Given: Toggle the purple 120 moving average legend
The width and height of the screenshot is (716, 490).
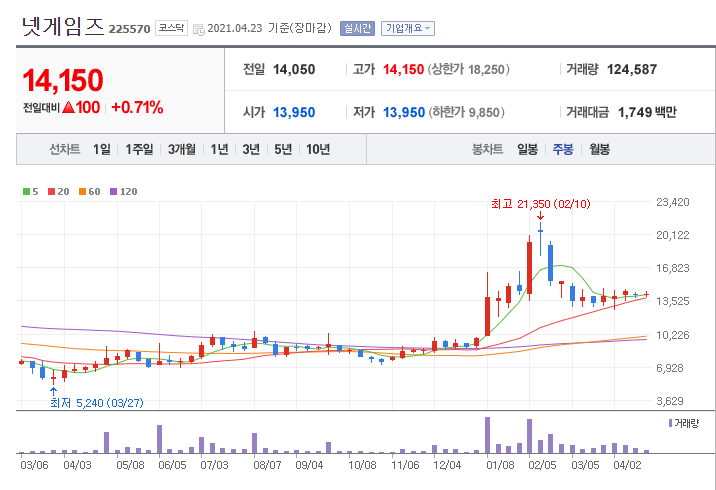Looking at the screenshot, I should (x=123, y=191).
